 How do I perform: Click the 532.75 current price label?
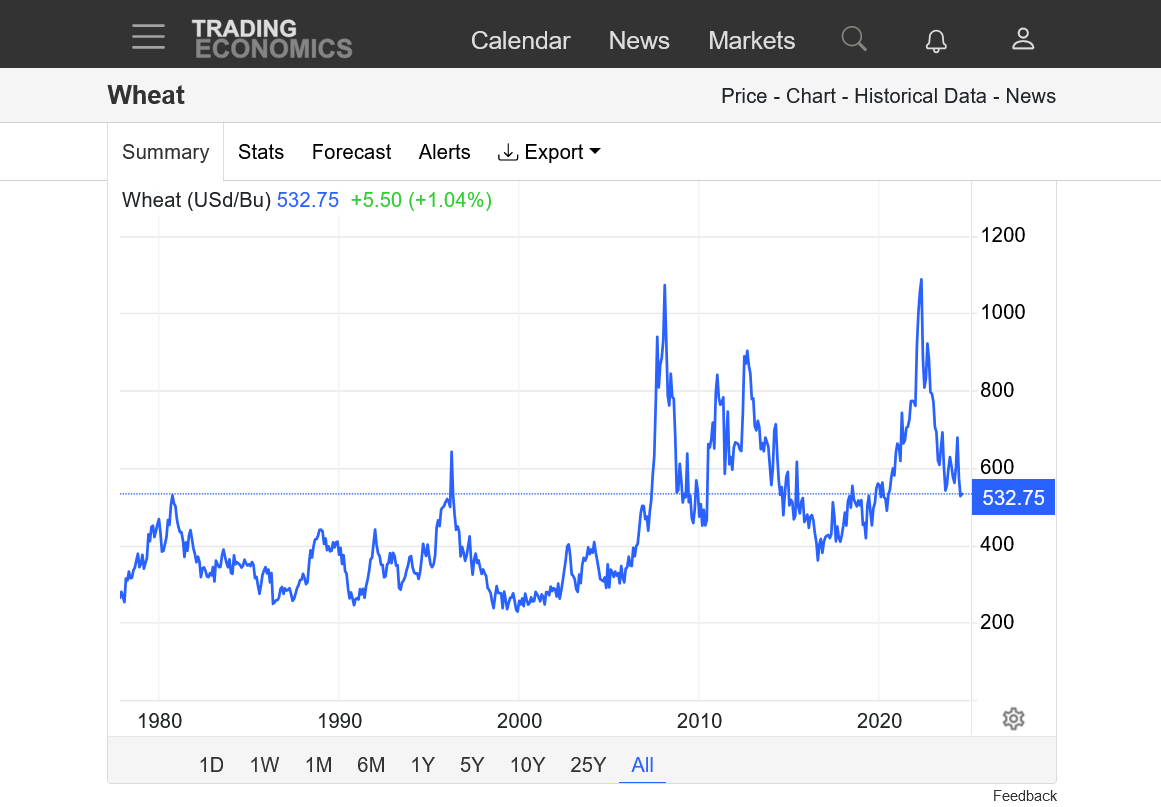tap(1013, 498)
